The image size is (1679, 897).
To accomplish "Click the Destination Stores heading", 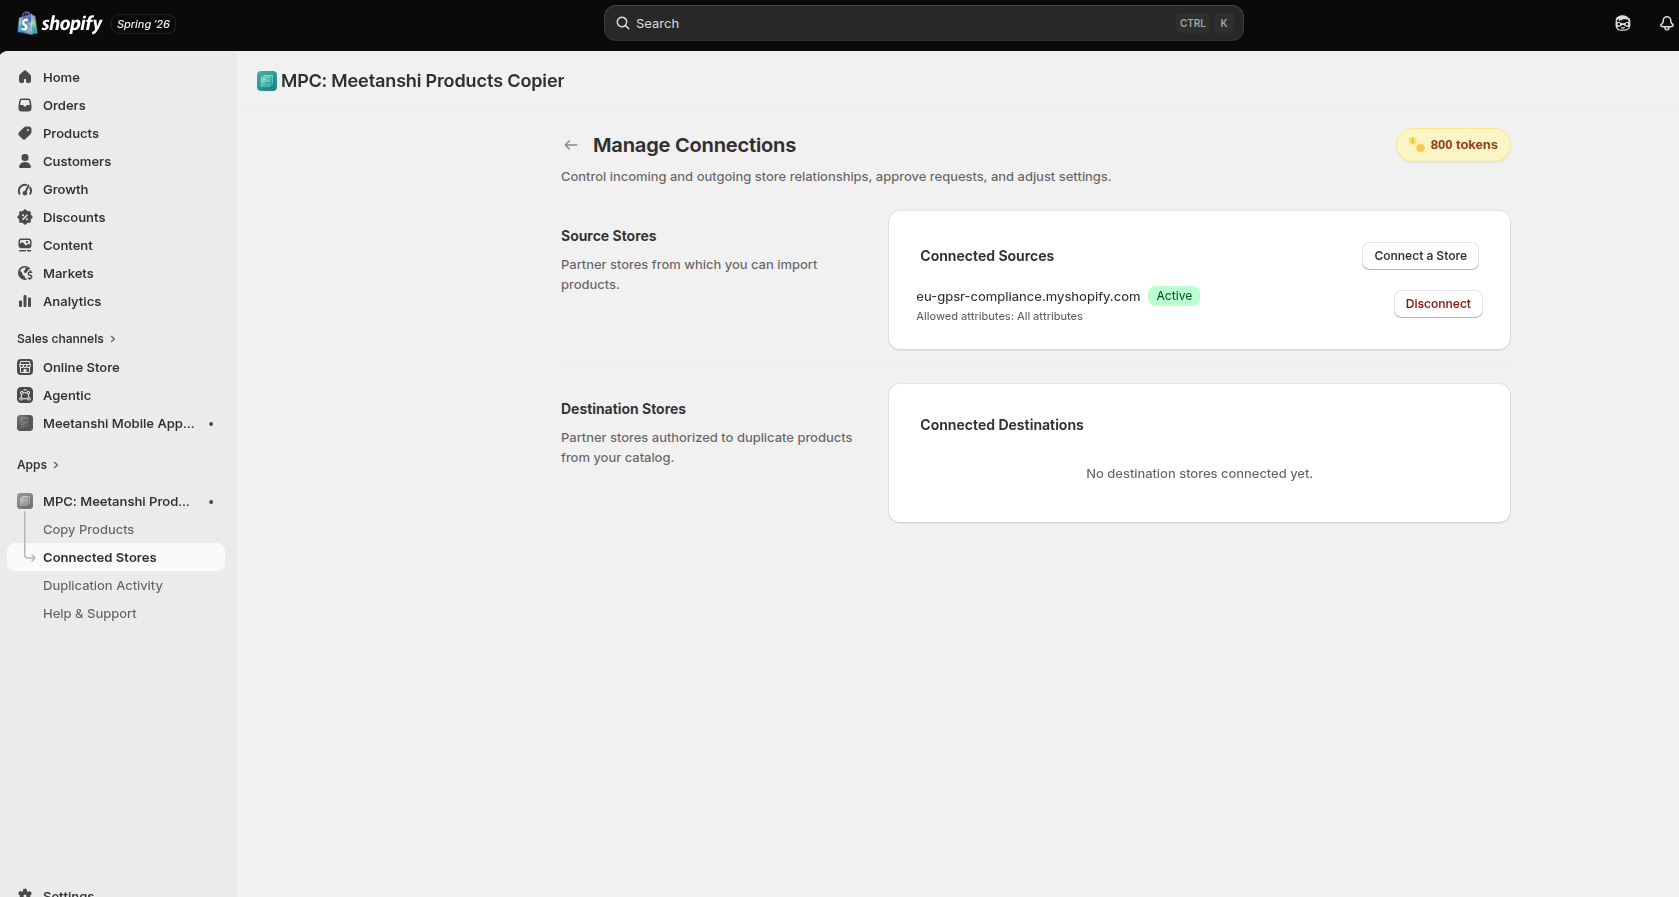I will click(623, 409).
